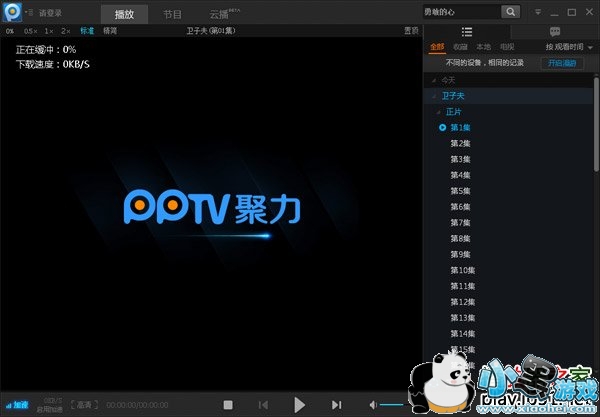Select episode 第7集
Screen dimensions: 600x417
tap(460, 223)
